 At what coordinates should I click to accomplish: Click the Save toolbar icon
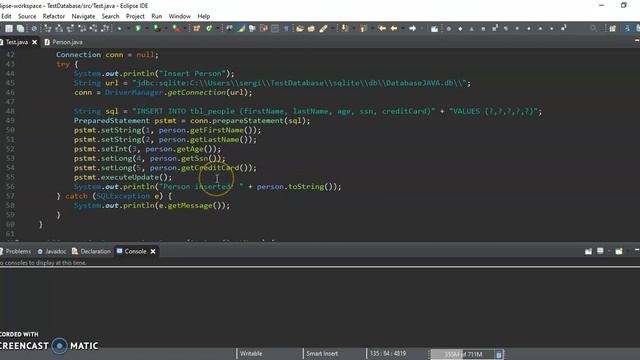coord(9,29)
